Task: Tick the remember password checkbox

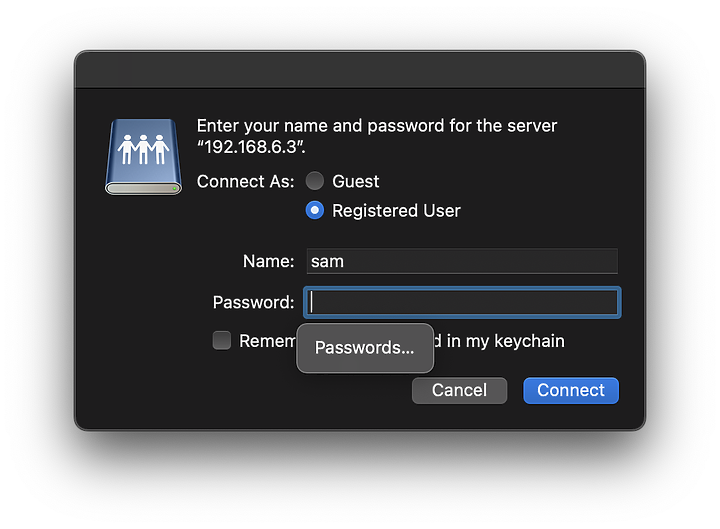Action: (222, 341)
